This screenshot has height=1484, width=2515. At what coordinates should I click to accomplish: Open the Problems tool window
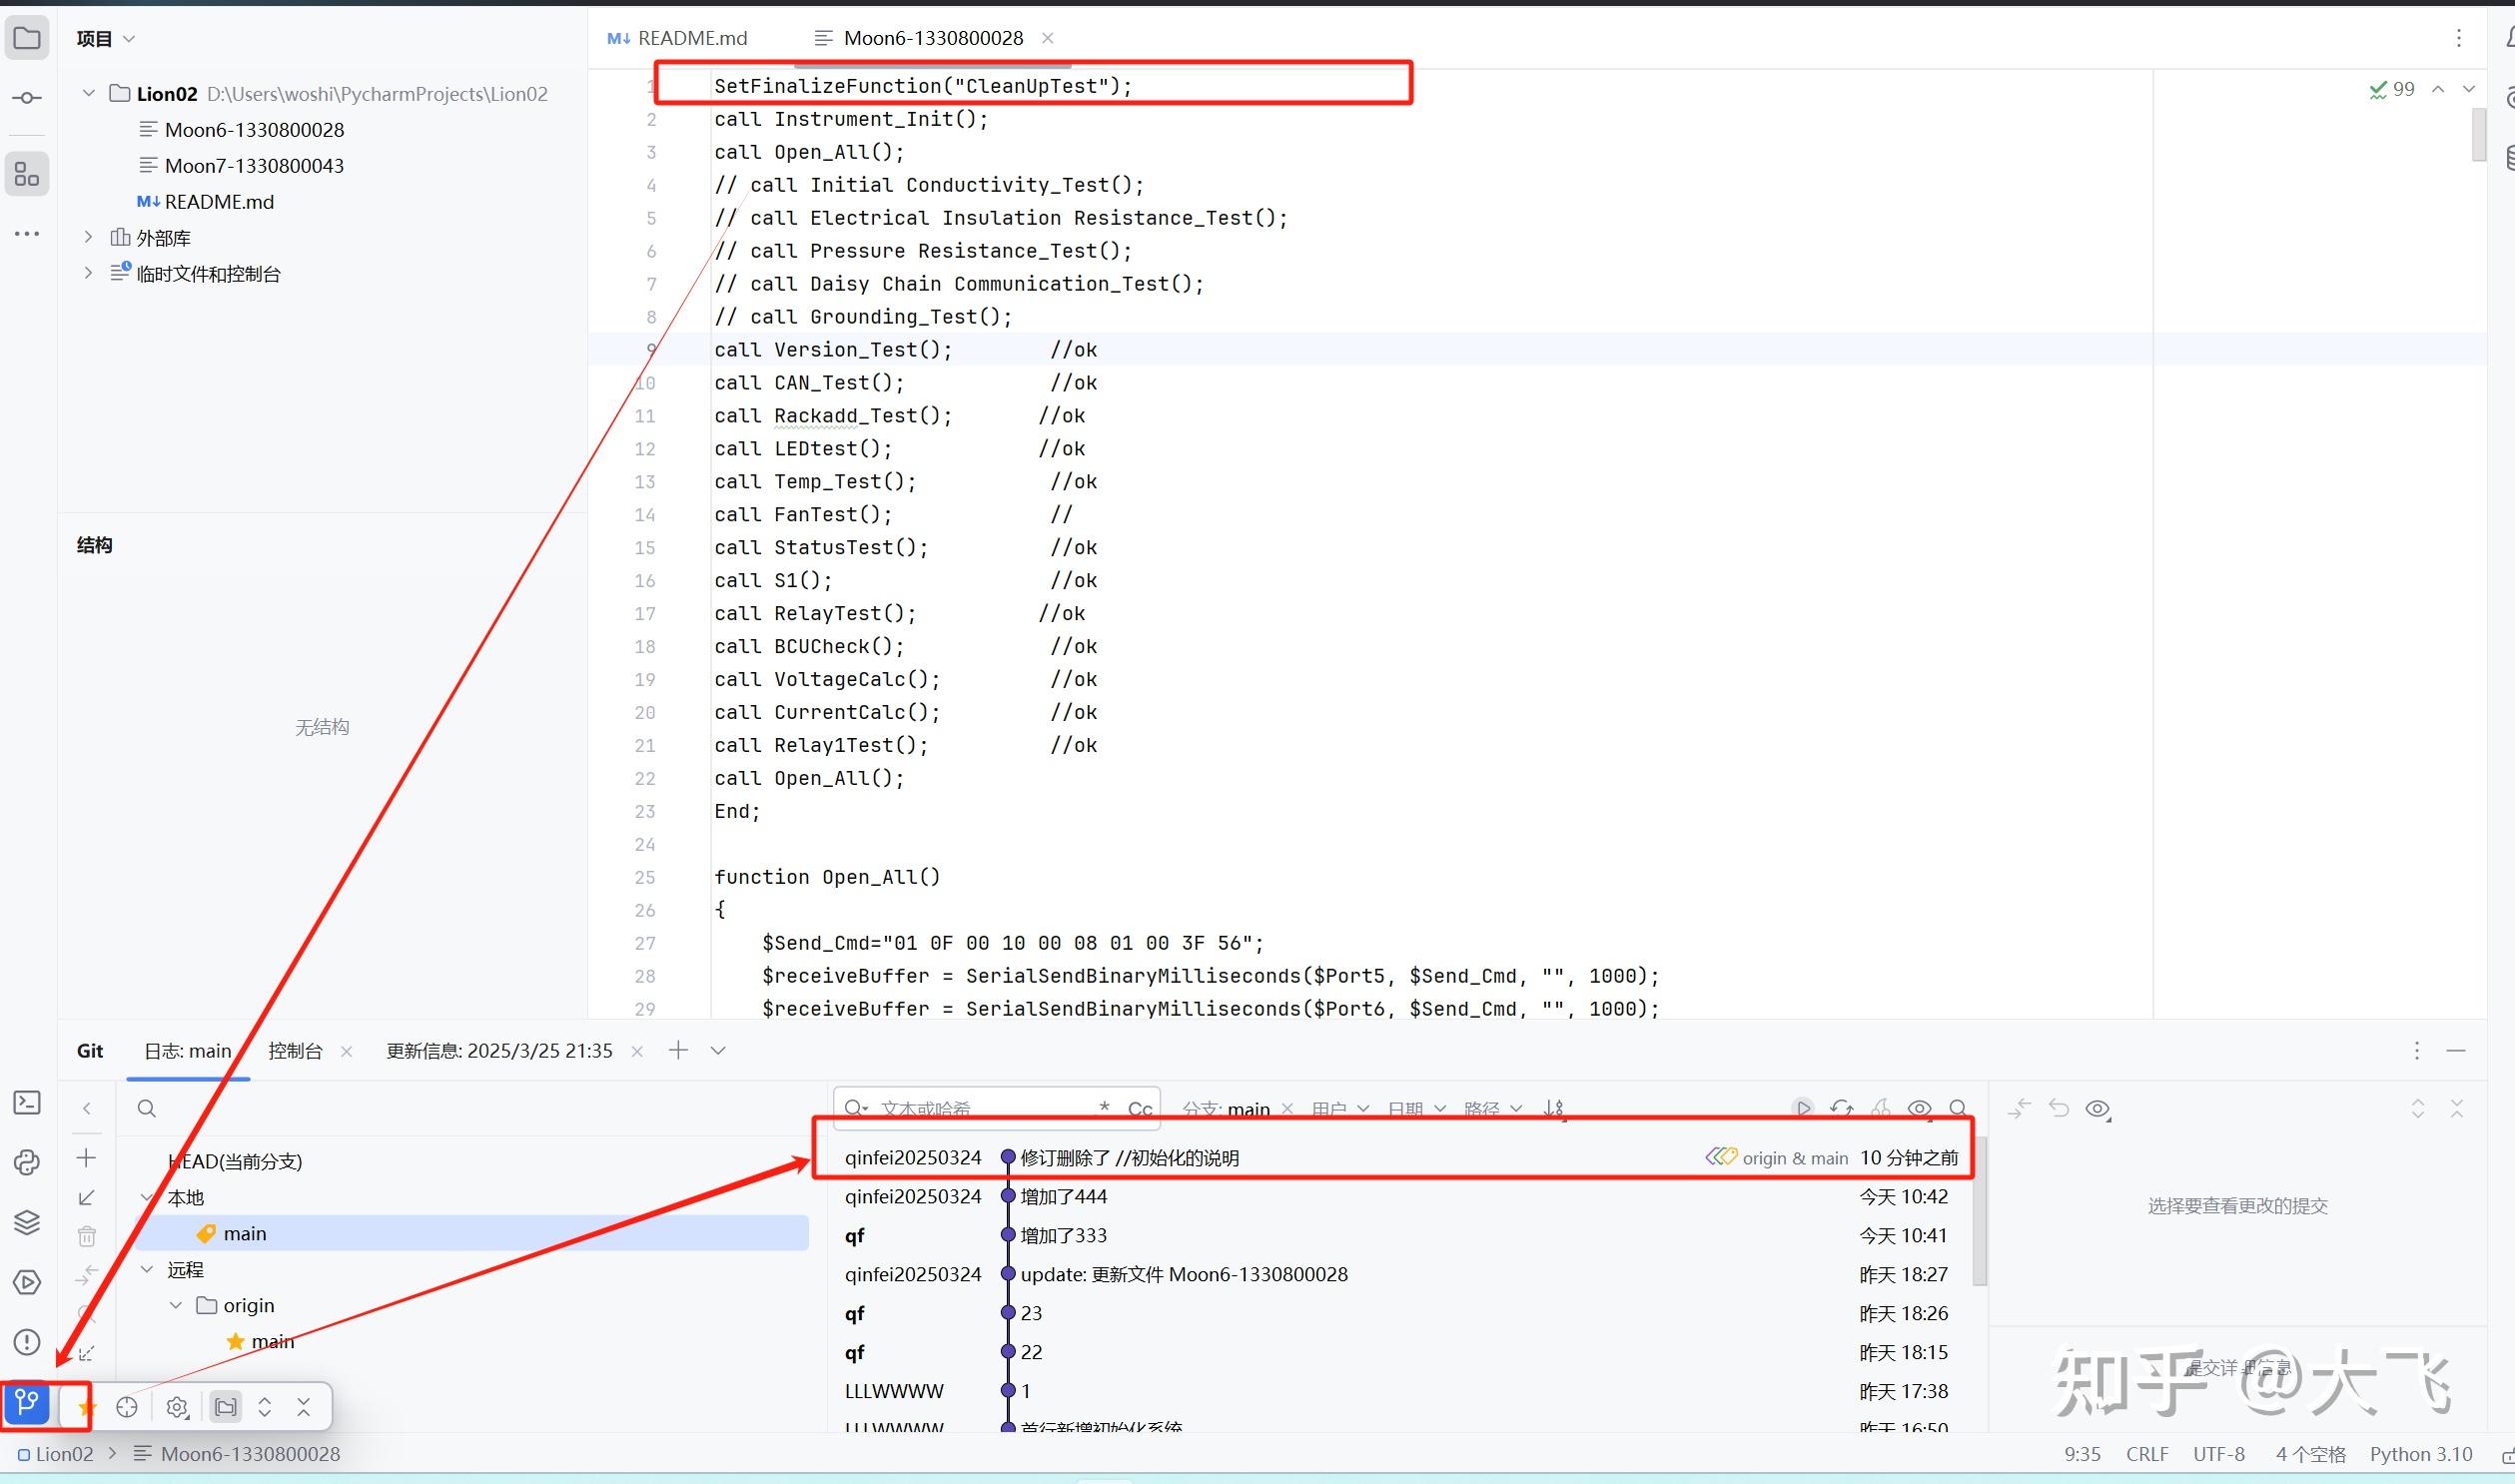[27, 1343]
